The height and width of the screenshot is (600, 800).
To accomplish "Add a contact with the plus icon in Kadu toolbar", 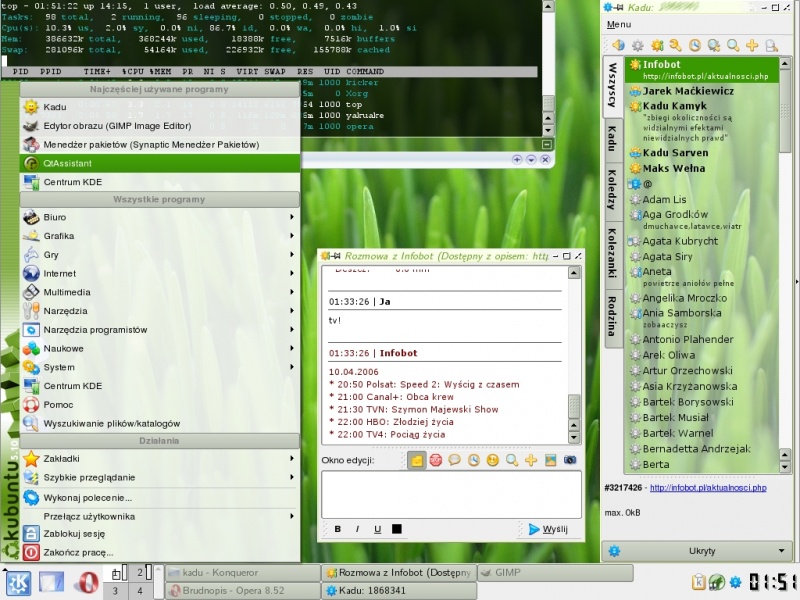I will [x=752, y=45].
